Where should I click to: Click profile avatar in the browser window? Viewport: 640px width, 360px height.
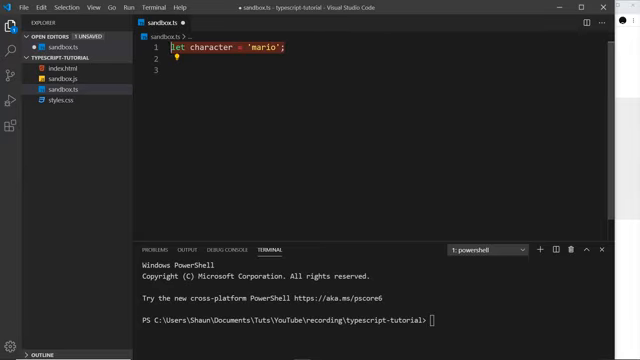point(622,20)
